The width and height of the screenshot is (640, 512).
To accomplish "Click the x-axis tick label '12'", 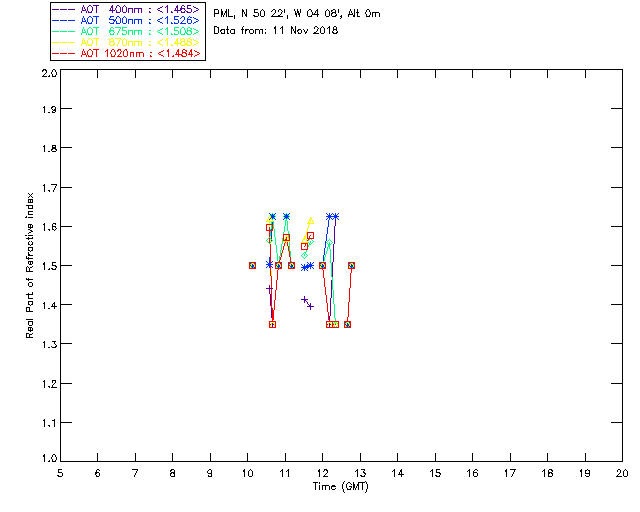I will pyautogui.click(x=322, y=473).
